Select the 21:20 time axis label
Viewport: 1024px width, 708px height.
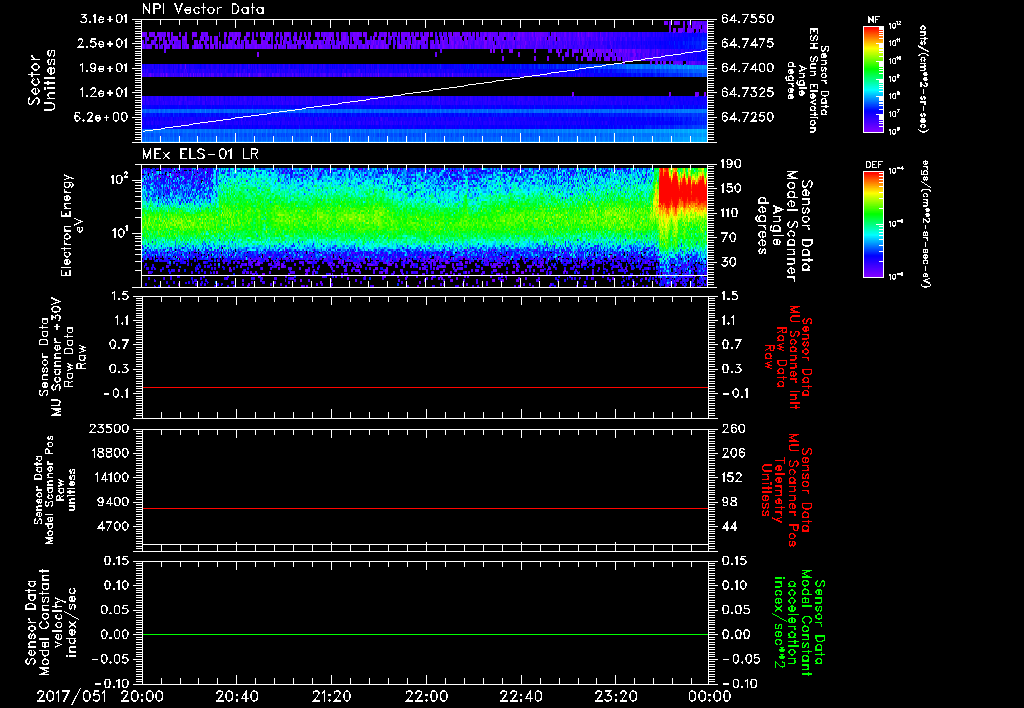(x=331, y=697)
